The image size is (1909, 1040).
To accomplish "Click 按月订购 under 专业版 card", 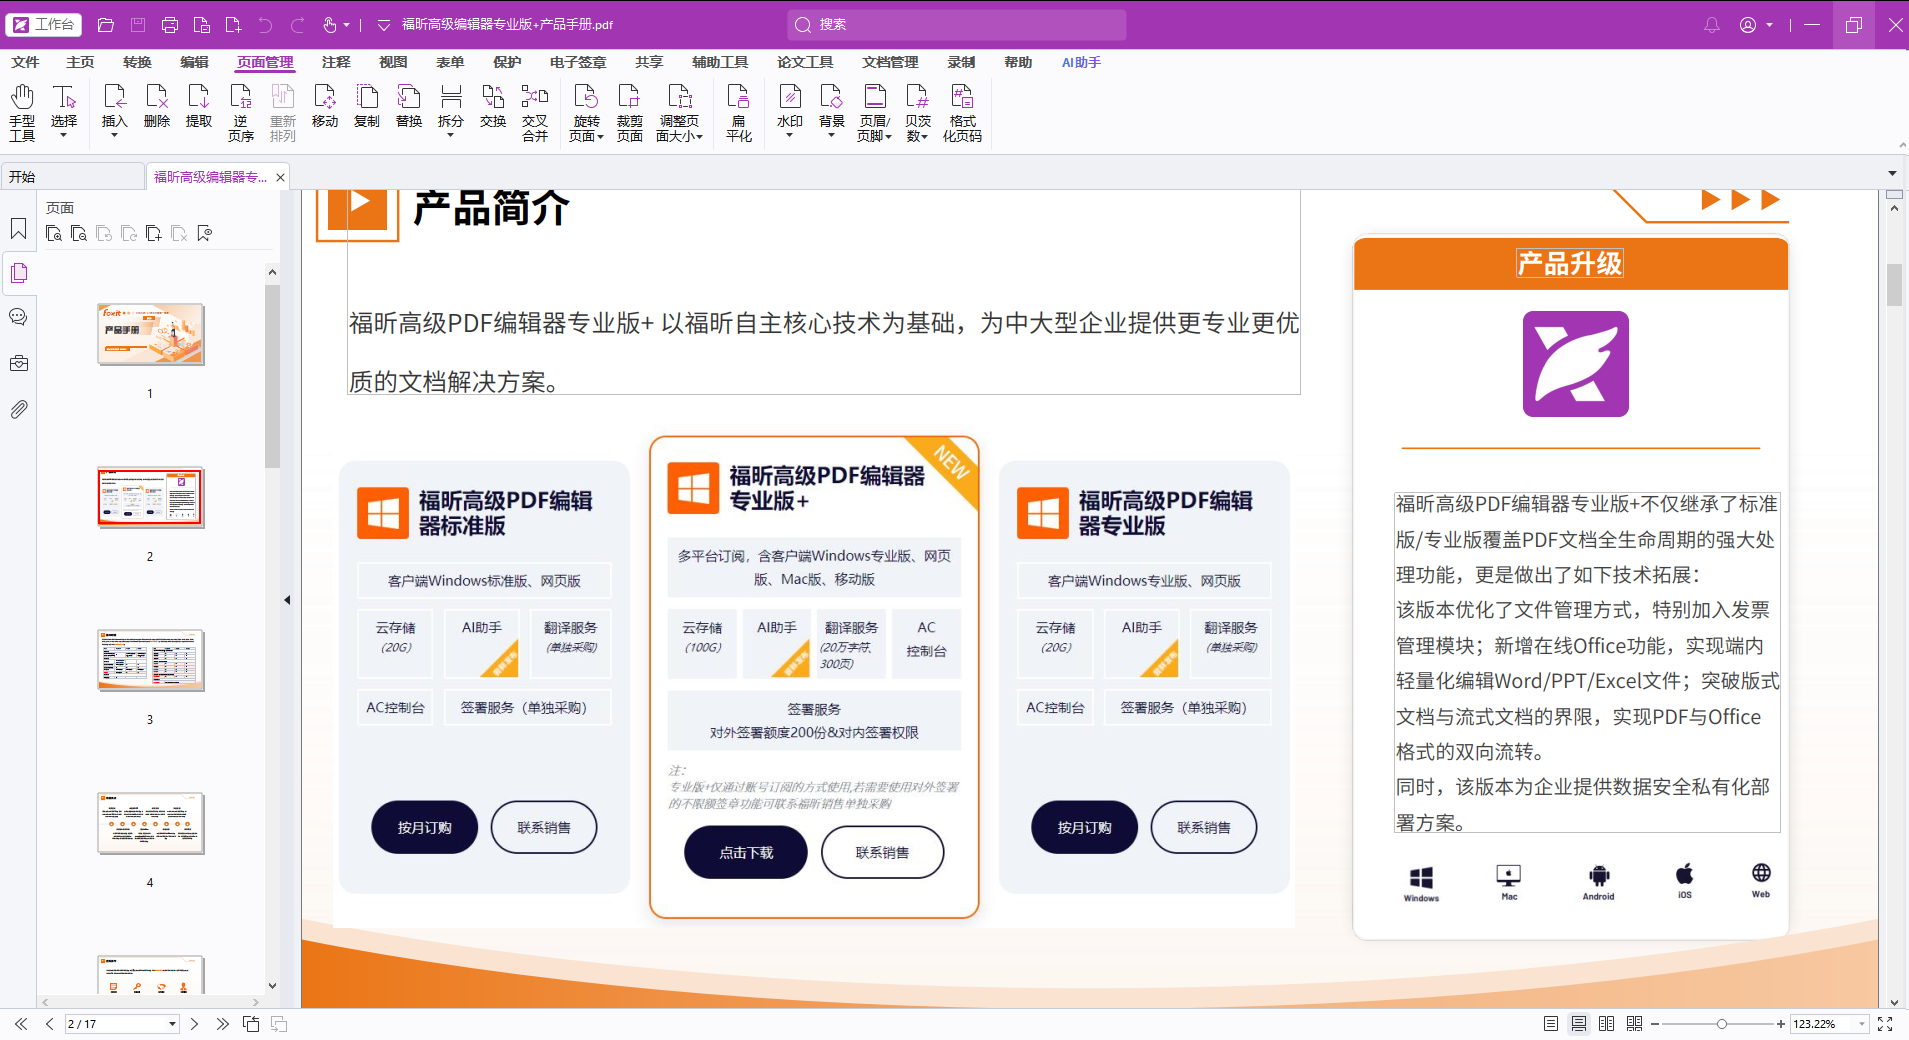I will pyautogui.click(x=1084, y=827).
